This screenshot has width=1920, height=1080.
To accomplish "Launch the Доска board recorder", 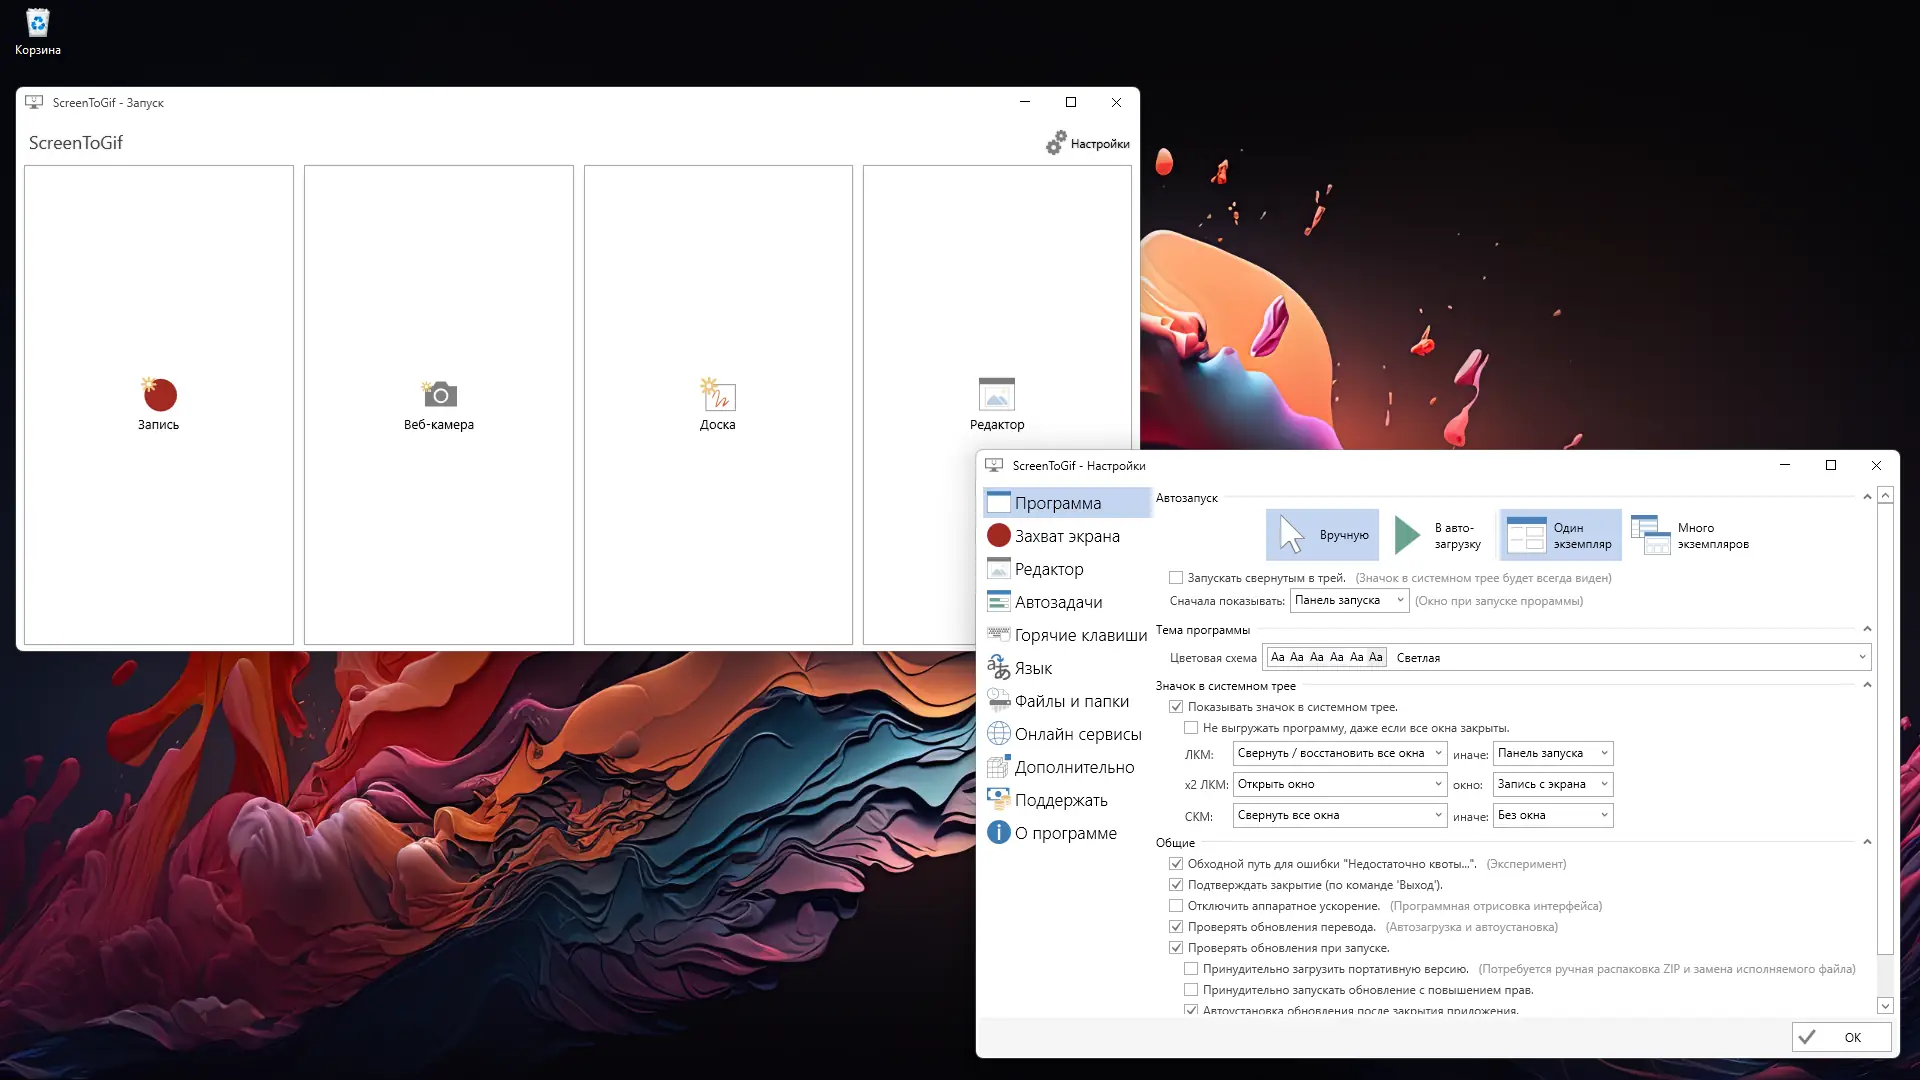I will point(718,395).
